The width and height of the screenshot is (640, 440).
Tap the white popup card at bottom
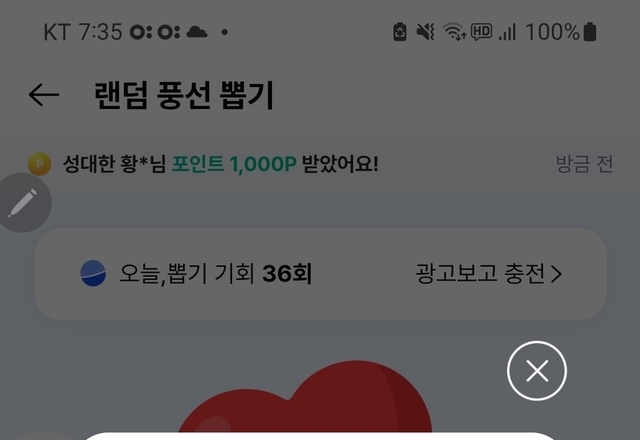point(320,436)
